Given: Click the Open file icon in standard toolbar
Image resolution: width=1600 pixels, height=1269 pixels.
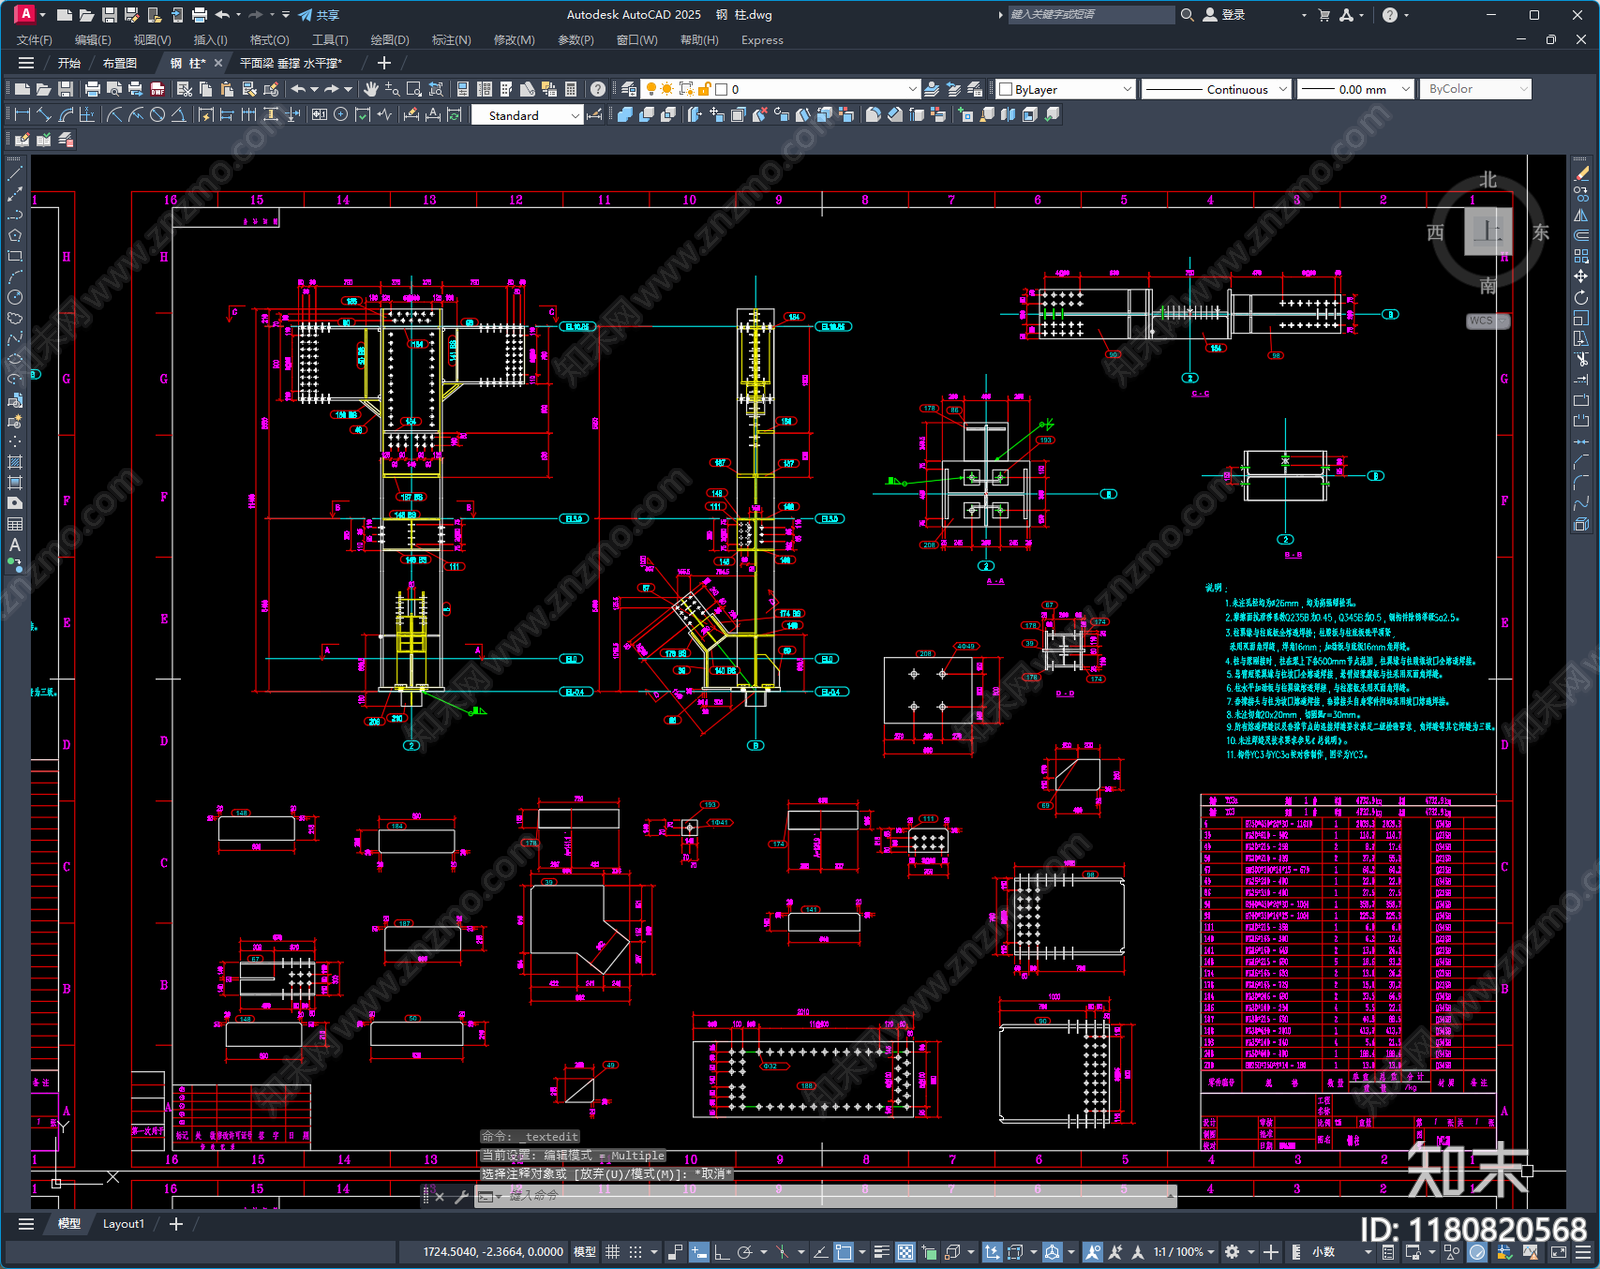Looking at the screenshot, I should 43,89.
